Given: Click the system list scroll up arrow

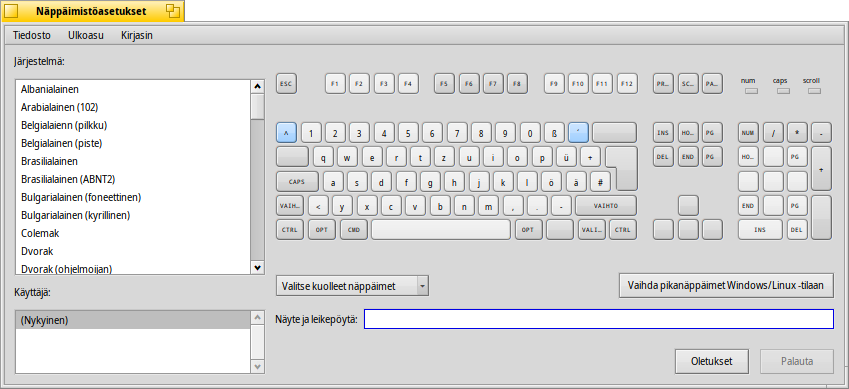Looking at the screenshot, I should click(258, 86).
